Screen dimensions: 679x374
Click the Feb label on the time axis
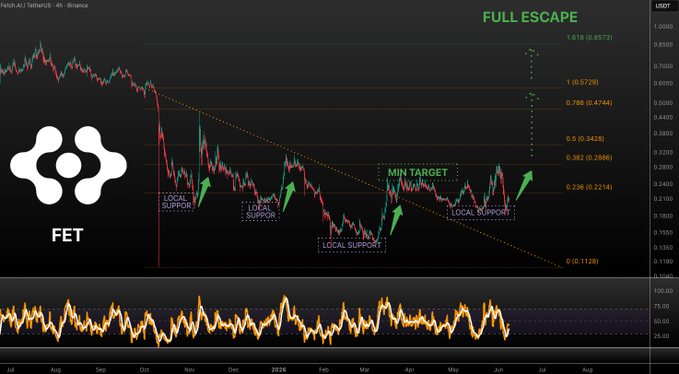click(x=323, y=370)
